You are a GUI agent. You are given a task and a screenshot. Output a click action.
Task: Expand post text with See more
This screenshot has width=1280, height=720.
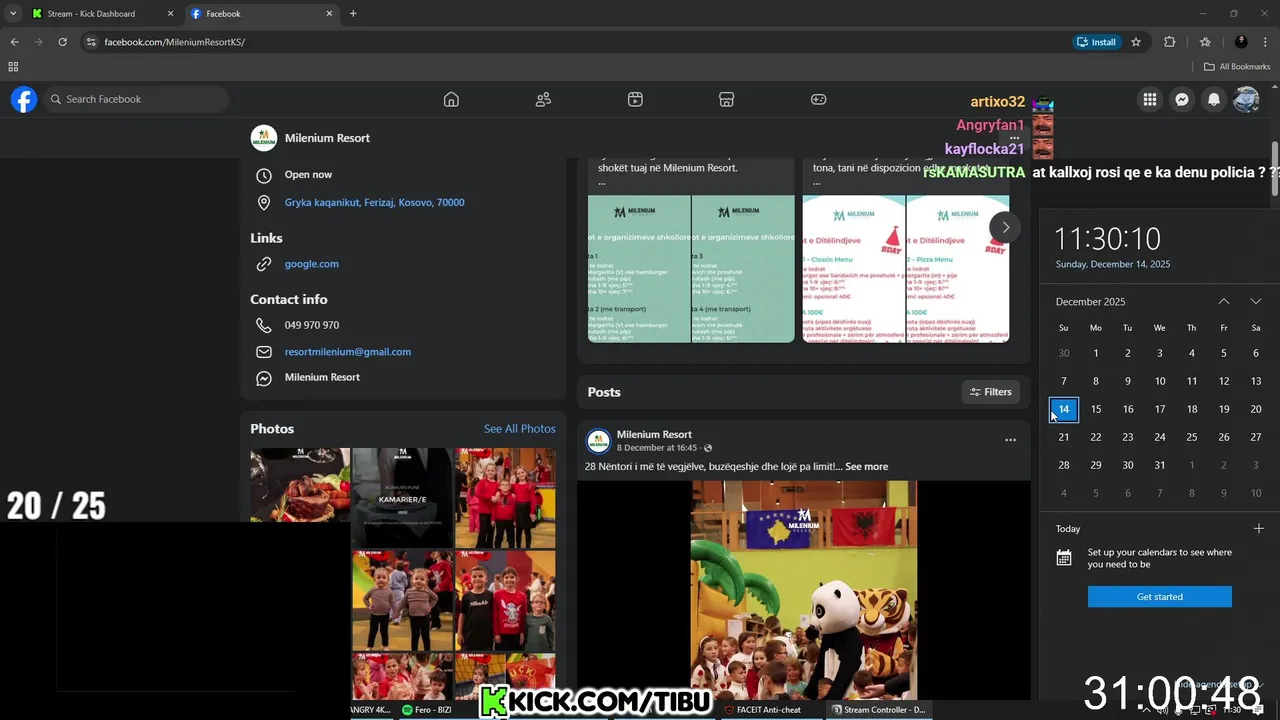pyautogui.click(x=866, y=467)
